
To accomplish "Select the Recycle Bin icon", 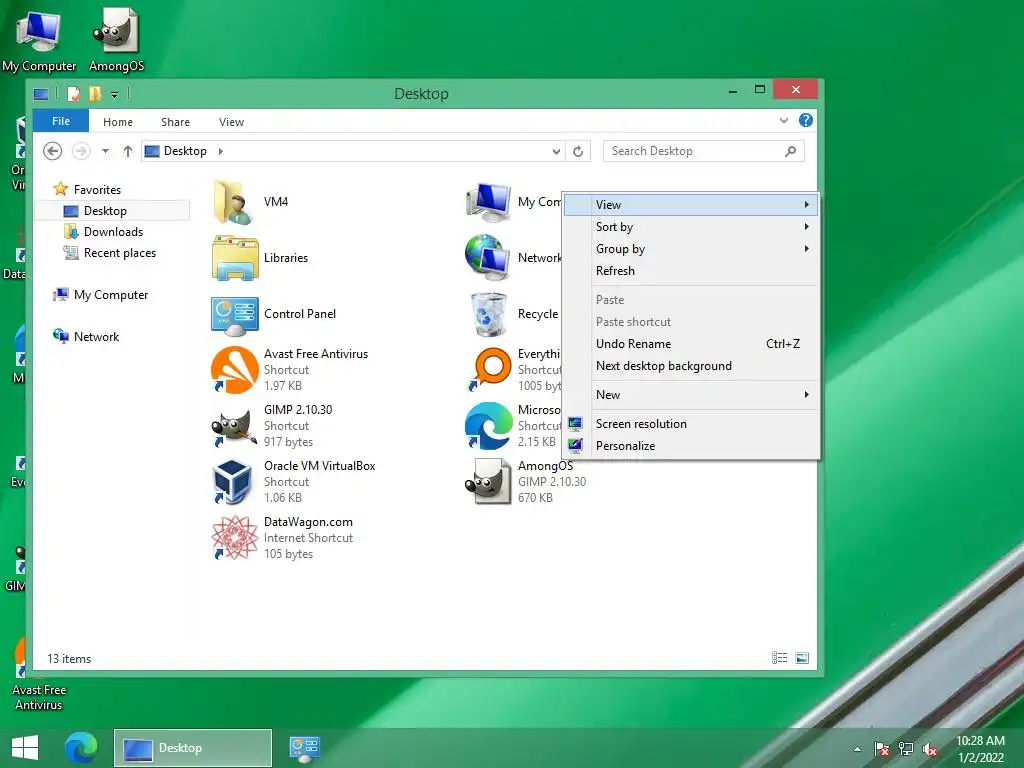I will coord(489,314).
